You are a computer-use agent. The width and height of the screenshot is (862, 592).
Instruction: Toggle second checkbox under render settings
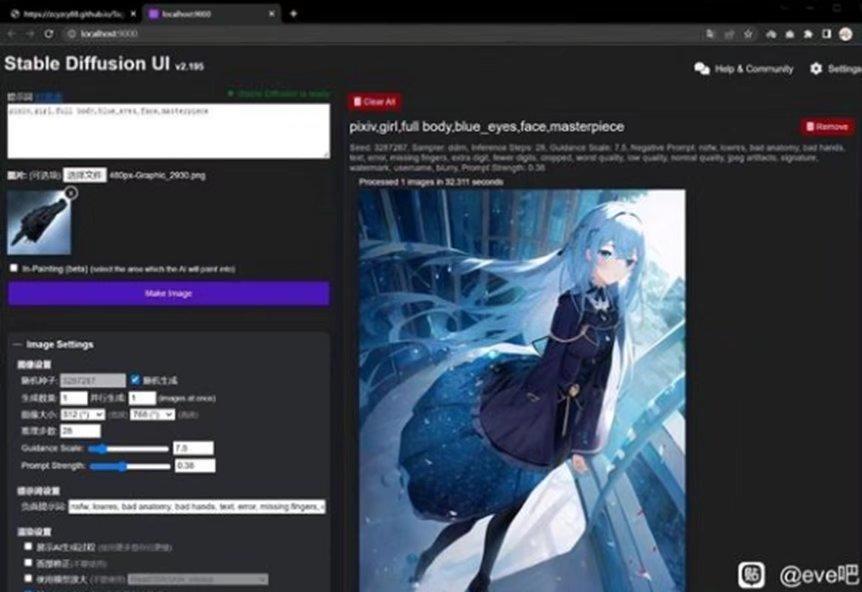point(28,562)
